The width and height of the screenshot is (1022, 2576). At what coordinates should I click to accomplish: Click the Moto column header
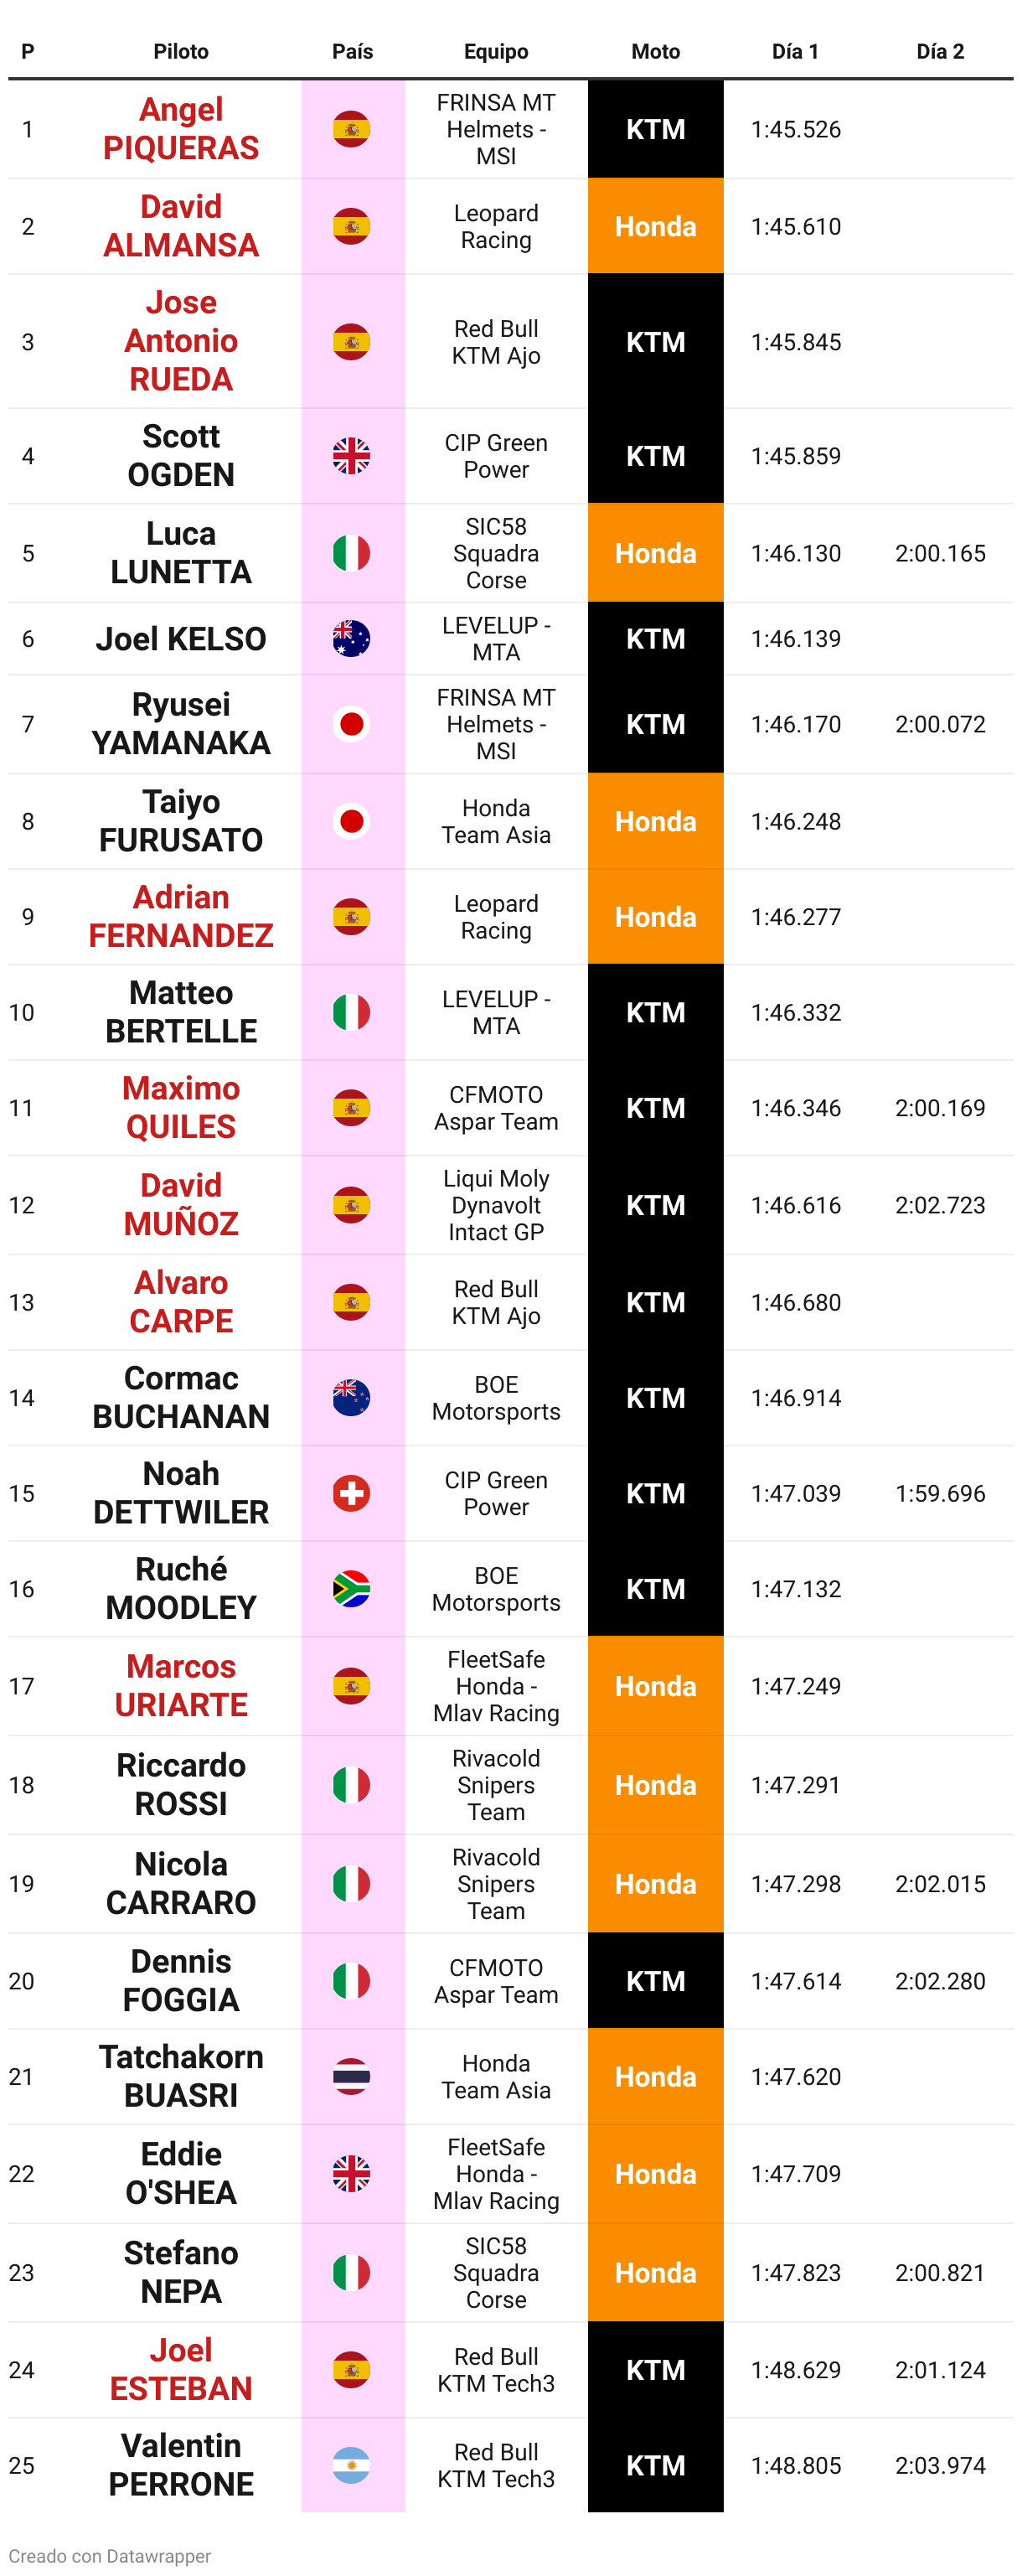click(655, 51)
